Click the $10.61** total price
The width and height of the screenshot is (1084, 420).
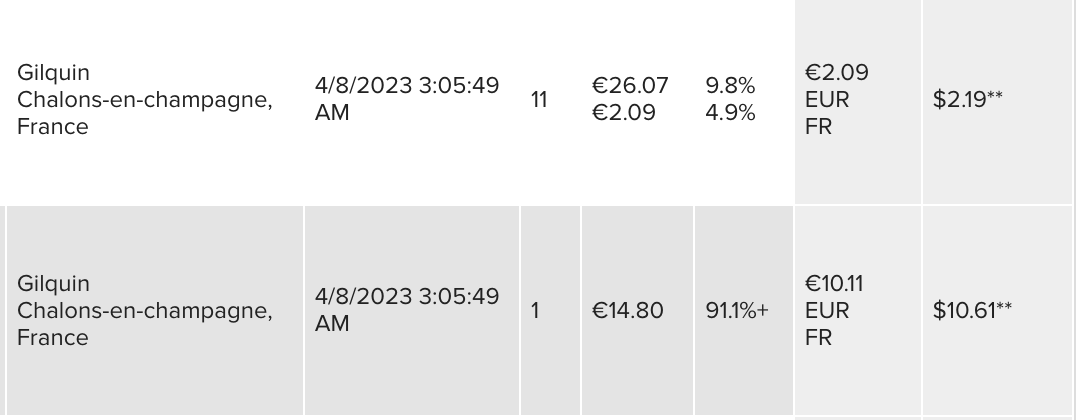click(x=972, y=310)
